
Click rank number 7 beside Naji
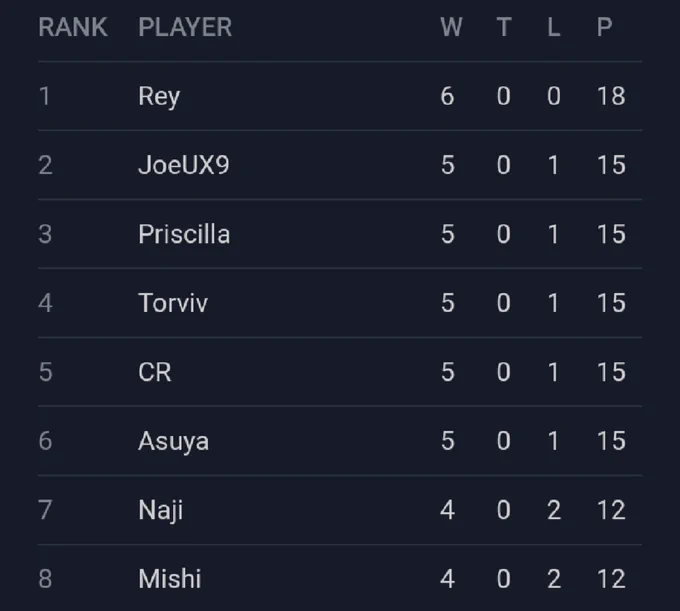(46, 510)
